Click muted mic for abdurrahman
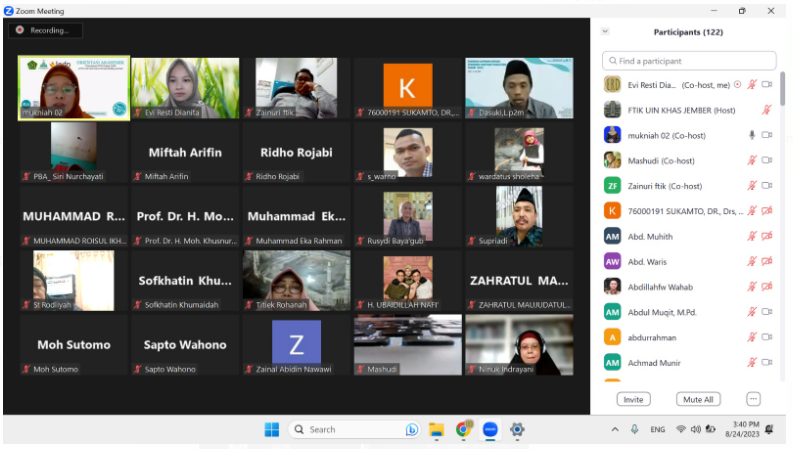The image size is (793, 449). coord(752,337)
